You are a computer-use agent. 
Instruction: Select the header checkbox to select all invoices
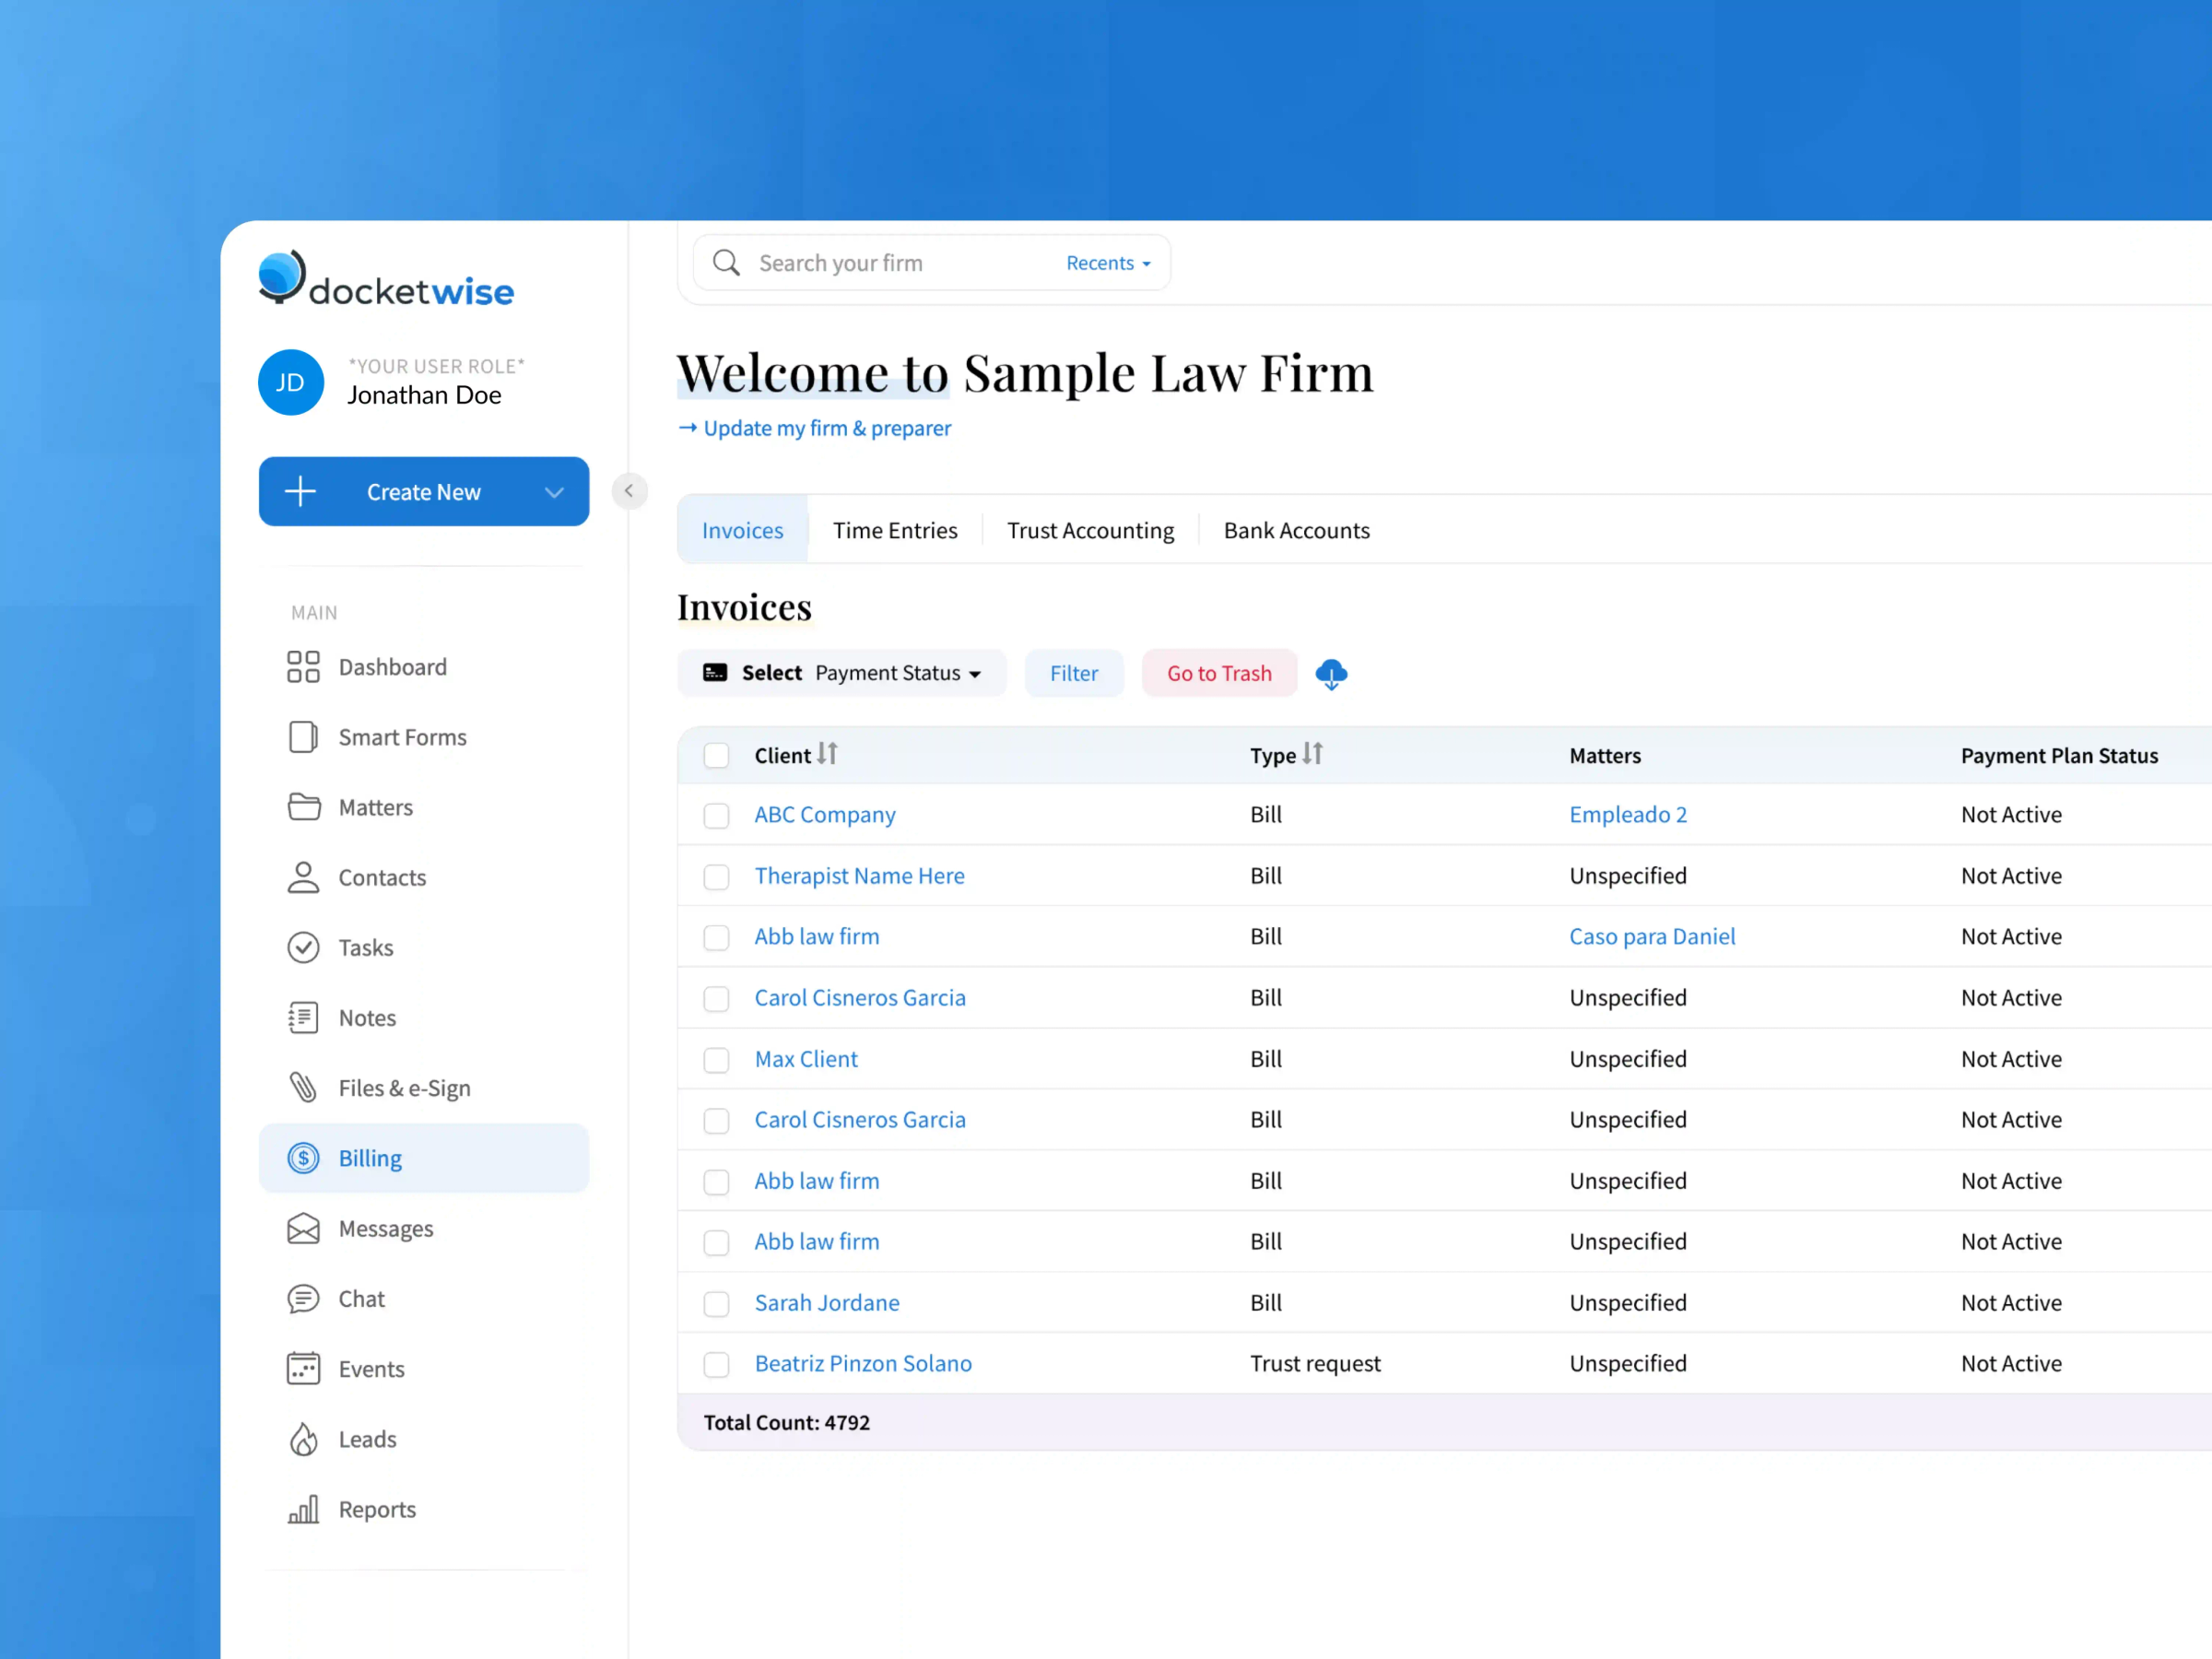click(x=716, y=755)
